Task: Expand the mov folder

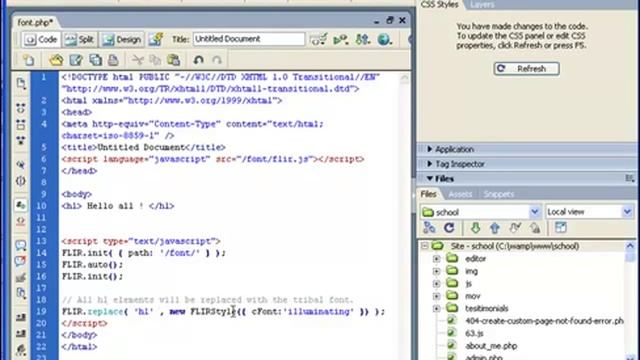Action: click(x=436, y=296)
